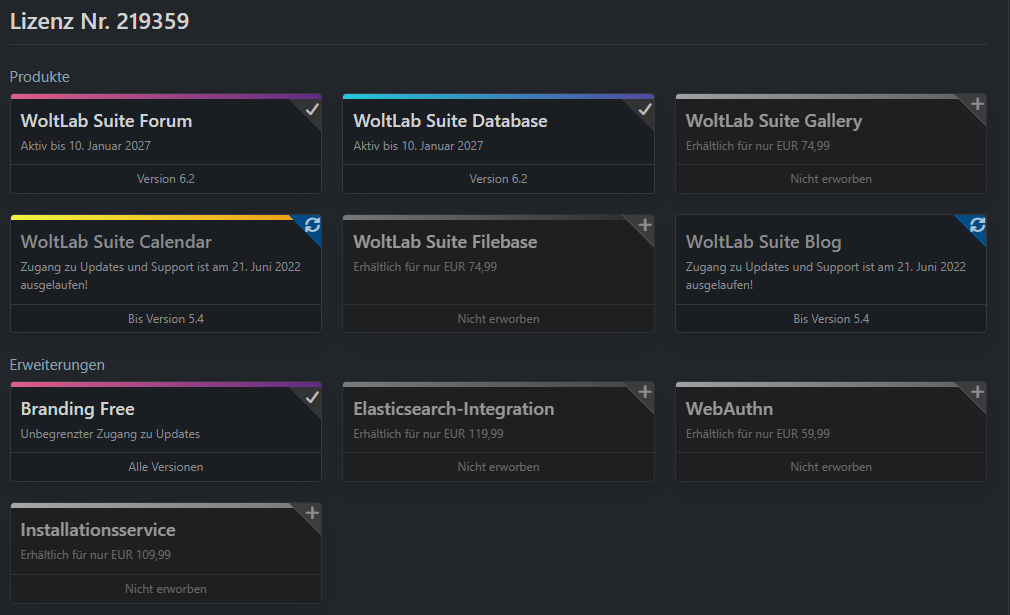Click the checkmark icon on WoltLab Suite Forum
Screen dimensions: 1010x615
312,109
